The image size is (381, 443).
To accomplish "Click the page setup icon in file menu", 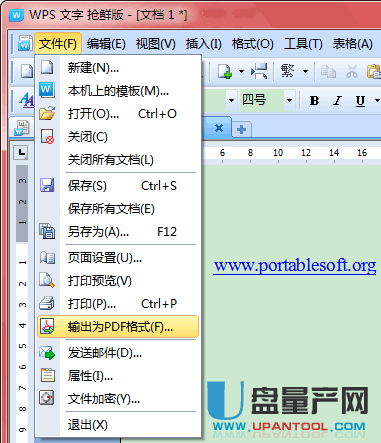I will tap(47, 257).
